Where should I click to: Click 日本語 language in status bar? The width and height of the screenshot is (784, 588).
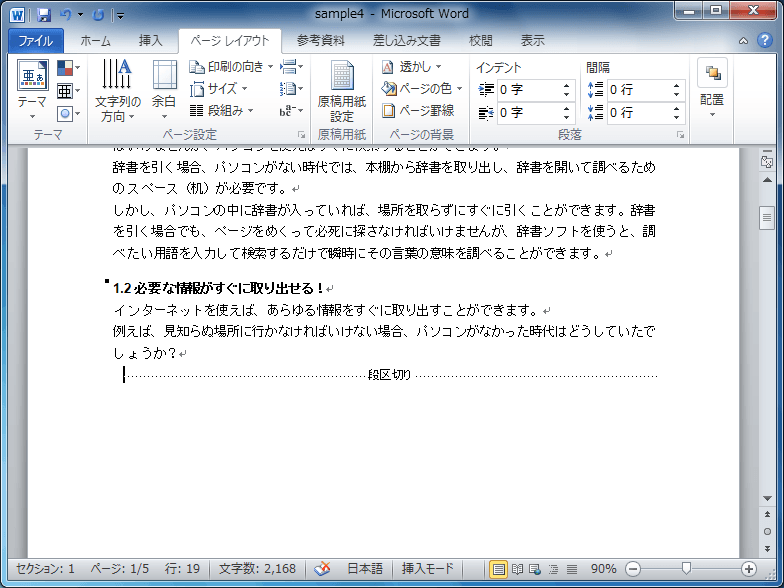pyautogui.click(x=365, y=569)
